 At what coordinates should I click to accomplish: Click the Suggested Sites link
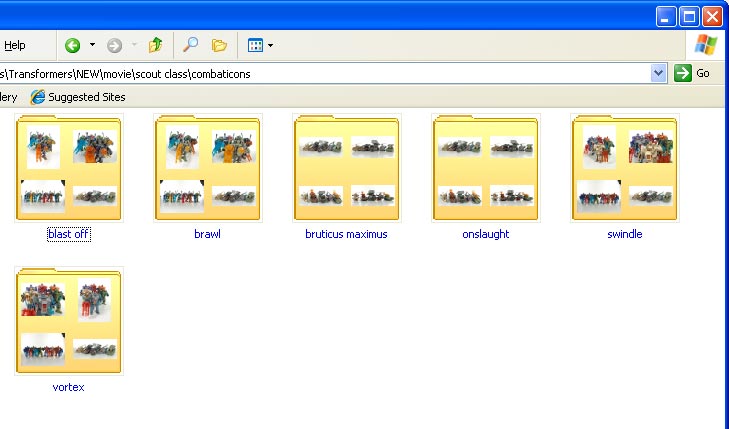[x=78, y=97]
